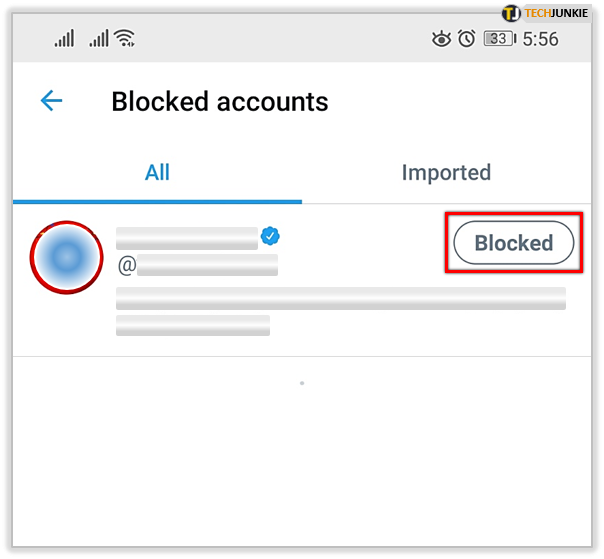Switch to the Imported tab
This screenshot has width=604, height=559.
446,172
